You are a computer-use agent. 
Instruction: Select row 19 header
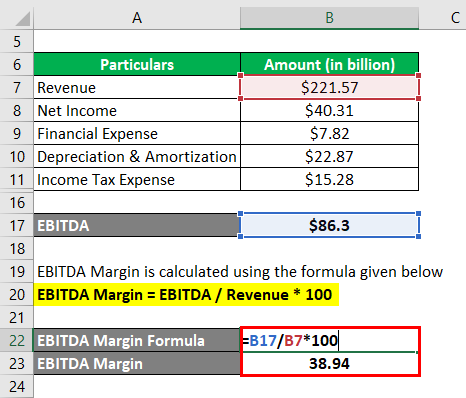[x=17, y=271]
